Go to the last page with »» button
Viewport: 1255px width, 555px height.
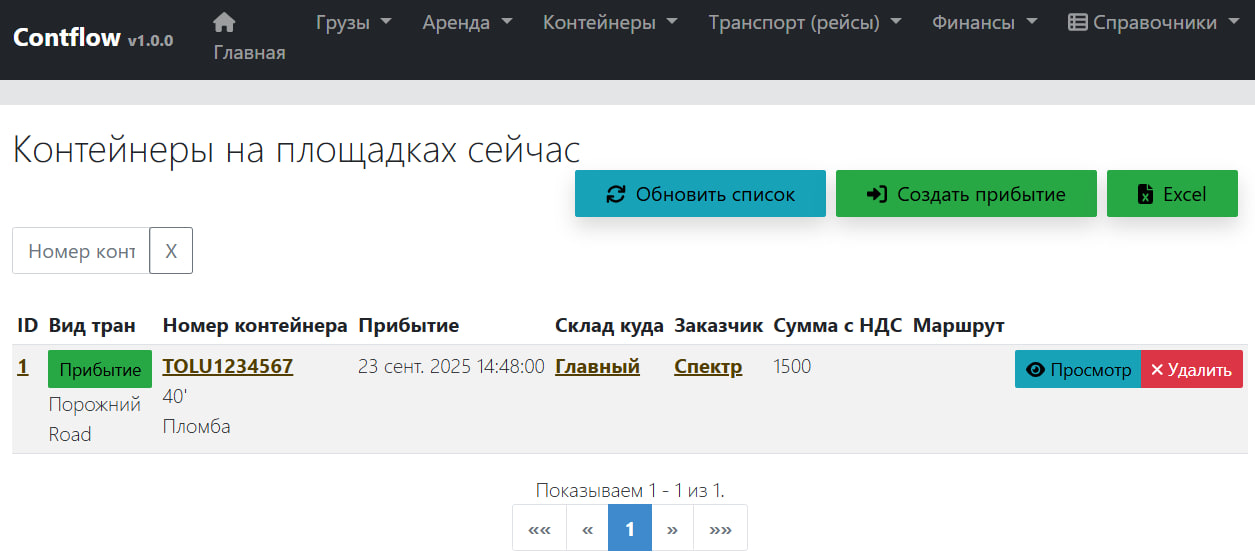pyautogui.click(x=720, y=529)
